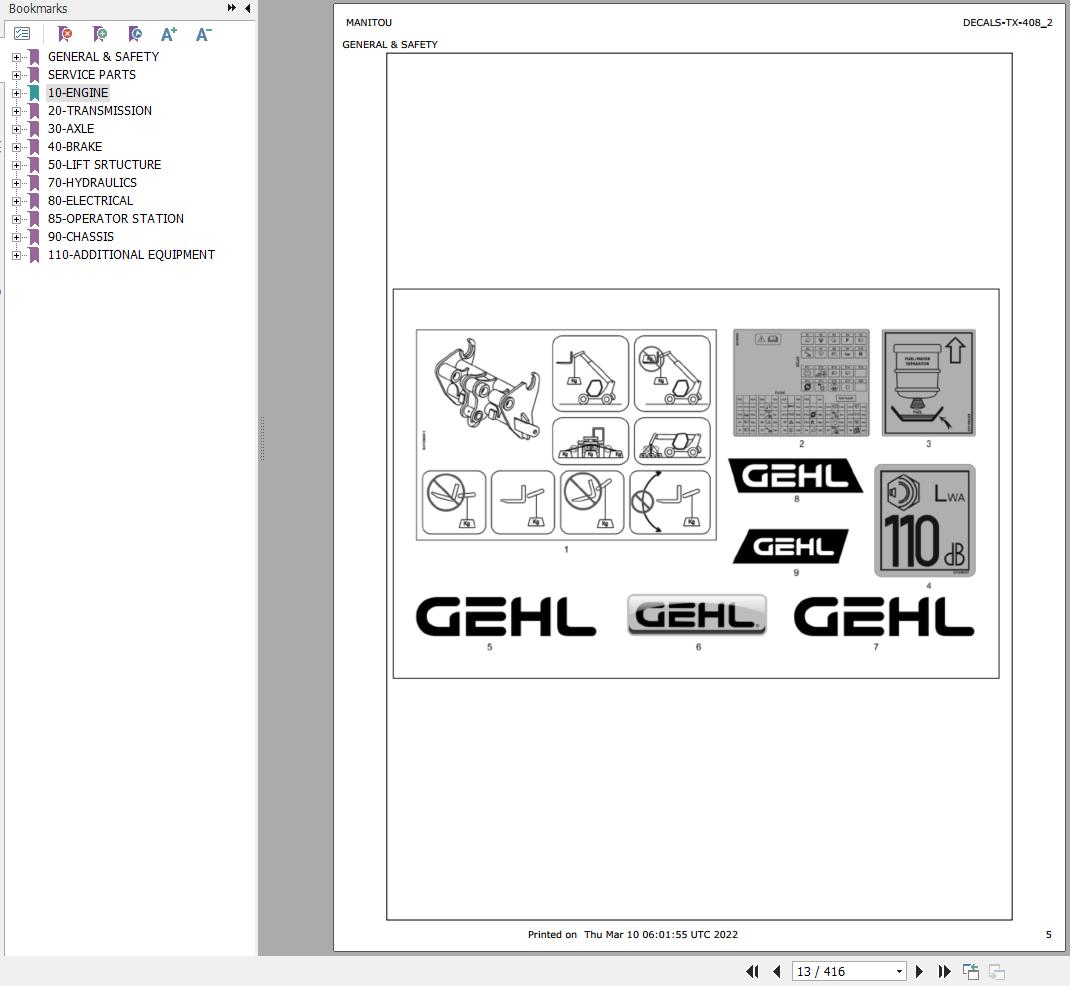Image resolution: width=1070 pixels, height=986 pixels.
Task: Collapse the Bookmarks panel with left arrow
Action: 247,8
